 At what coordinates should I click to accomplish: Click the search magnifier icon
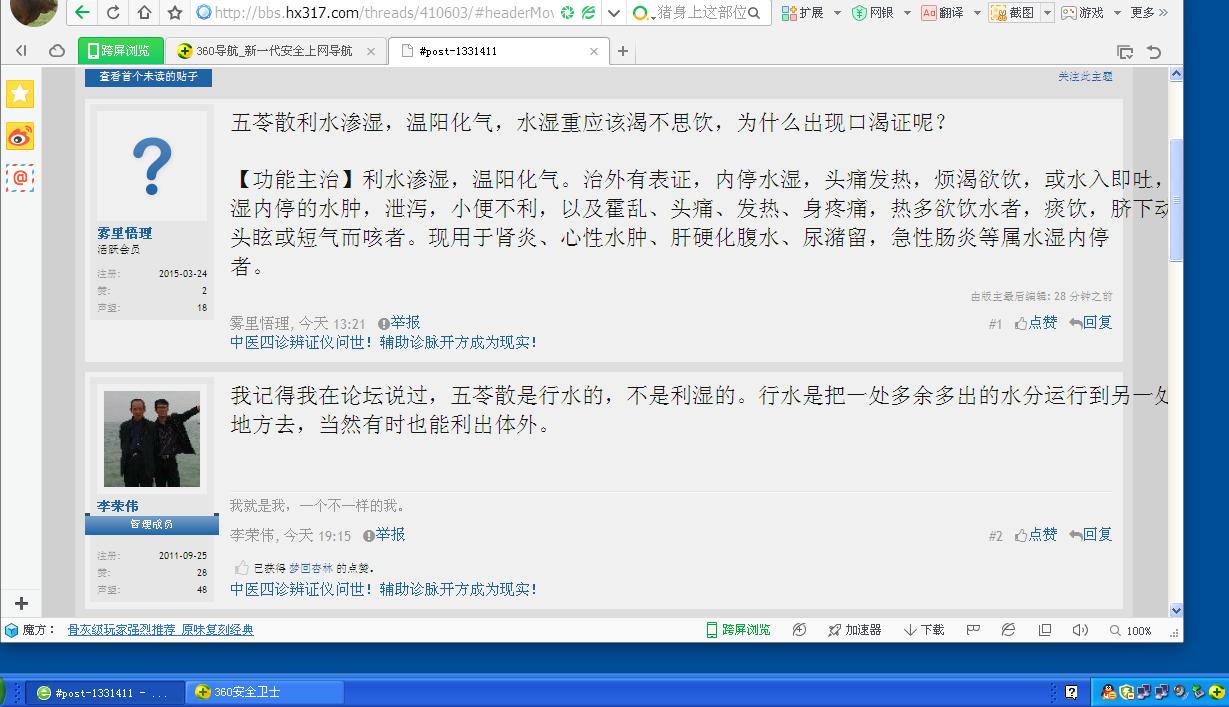pyautogui.click(x=753, y=13)
